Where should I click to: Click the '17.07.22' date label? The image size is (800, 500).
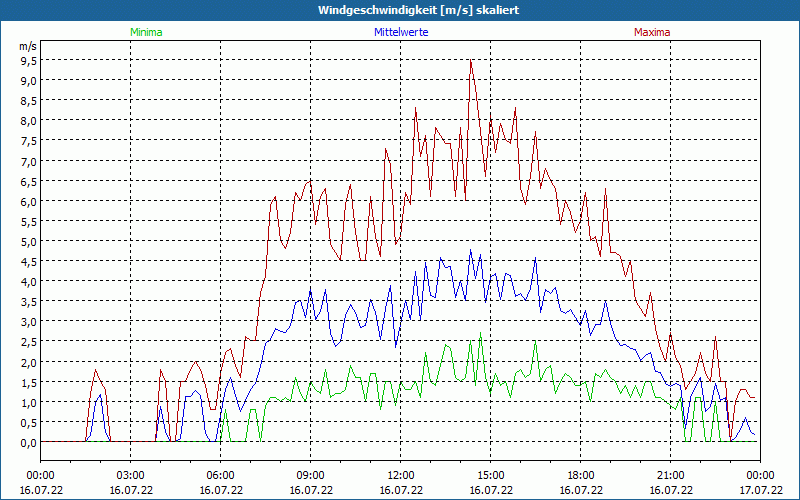[x=760, y=490]
